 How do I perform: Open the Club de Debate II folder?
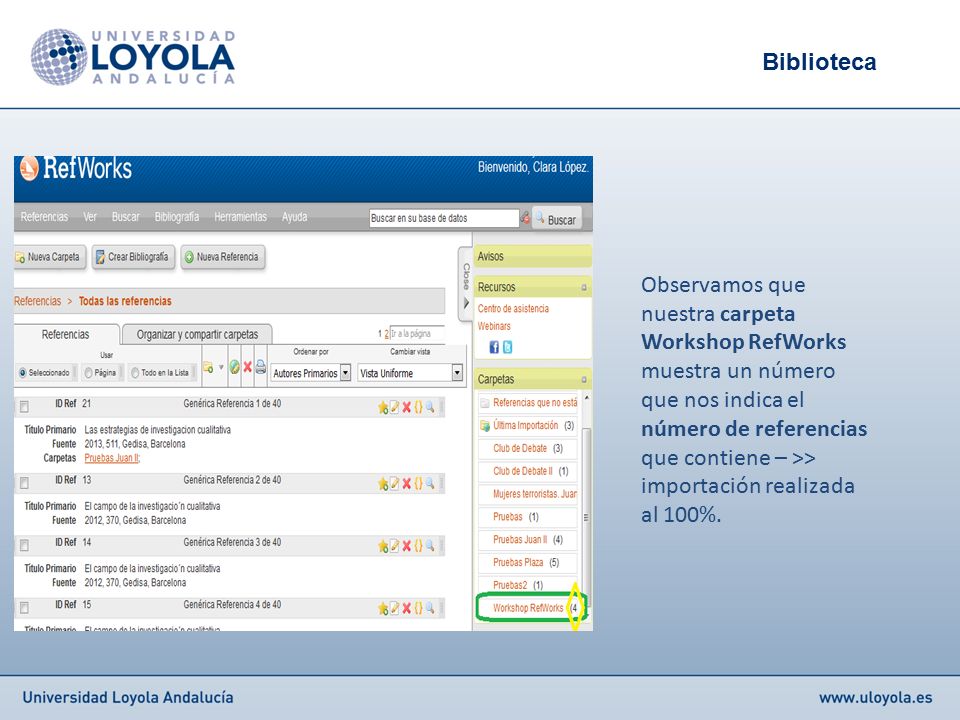coord(523,471)
